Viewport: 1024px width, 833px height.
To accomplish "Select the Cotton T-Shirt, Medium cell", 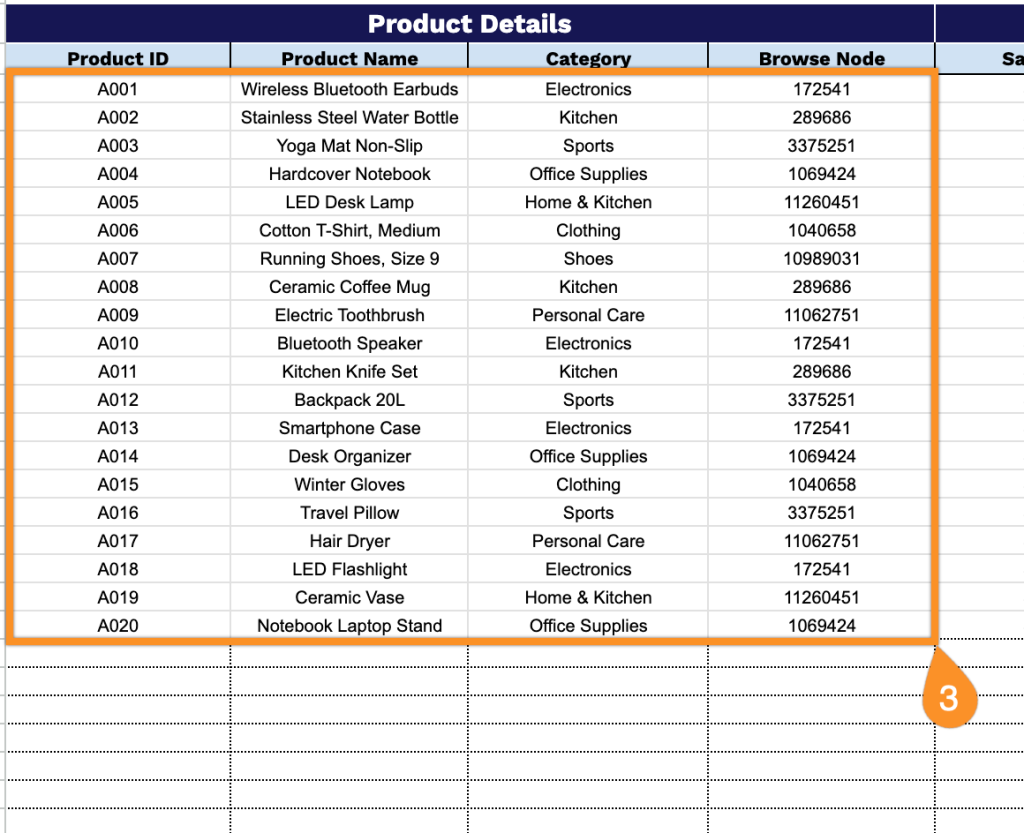I will tap(349, 230).
